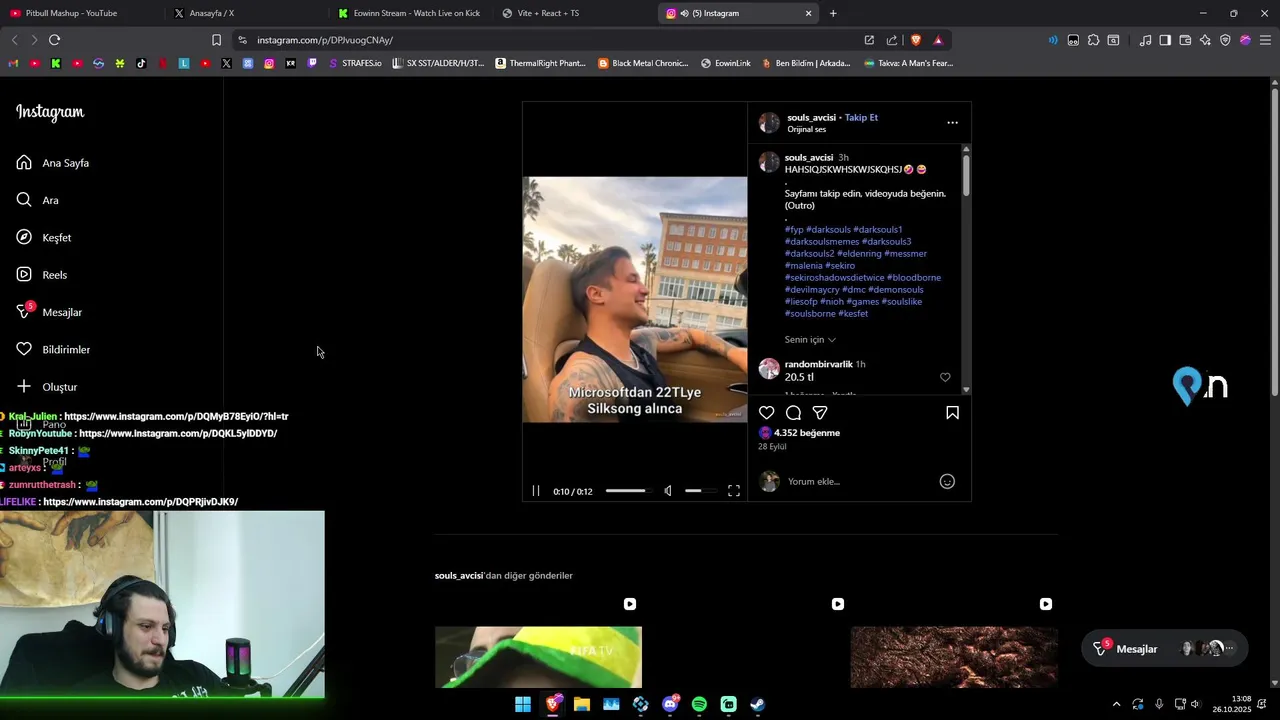Share the post via paper plane icon
The width and height of the screenshot is (1280, 720).
click(820, 413)
